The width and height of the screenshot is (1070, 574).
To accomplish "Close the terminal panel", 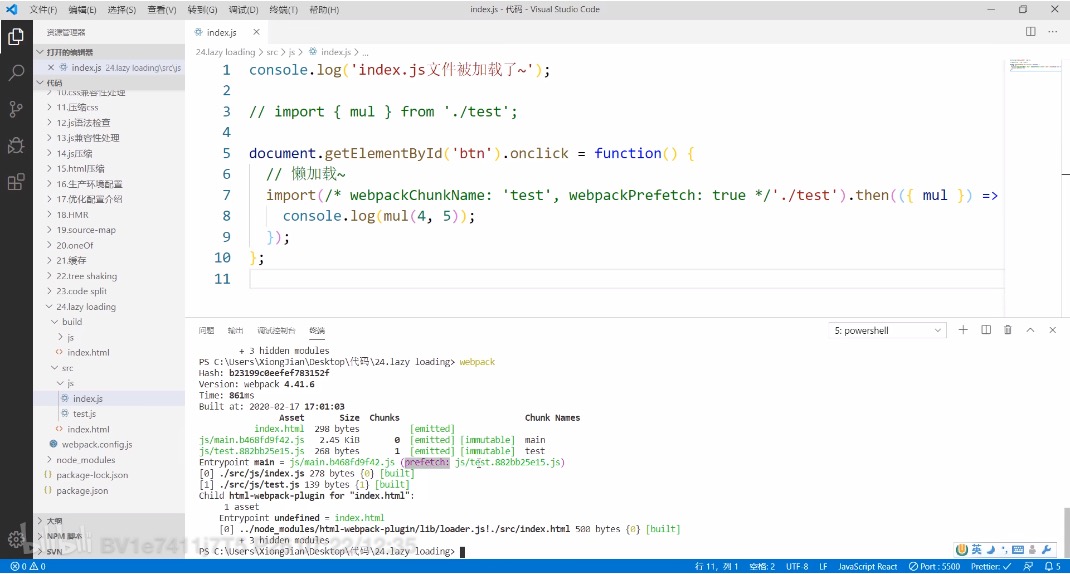I will coord(1052,330).
